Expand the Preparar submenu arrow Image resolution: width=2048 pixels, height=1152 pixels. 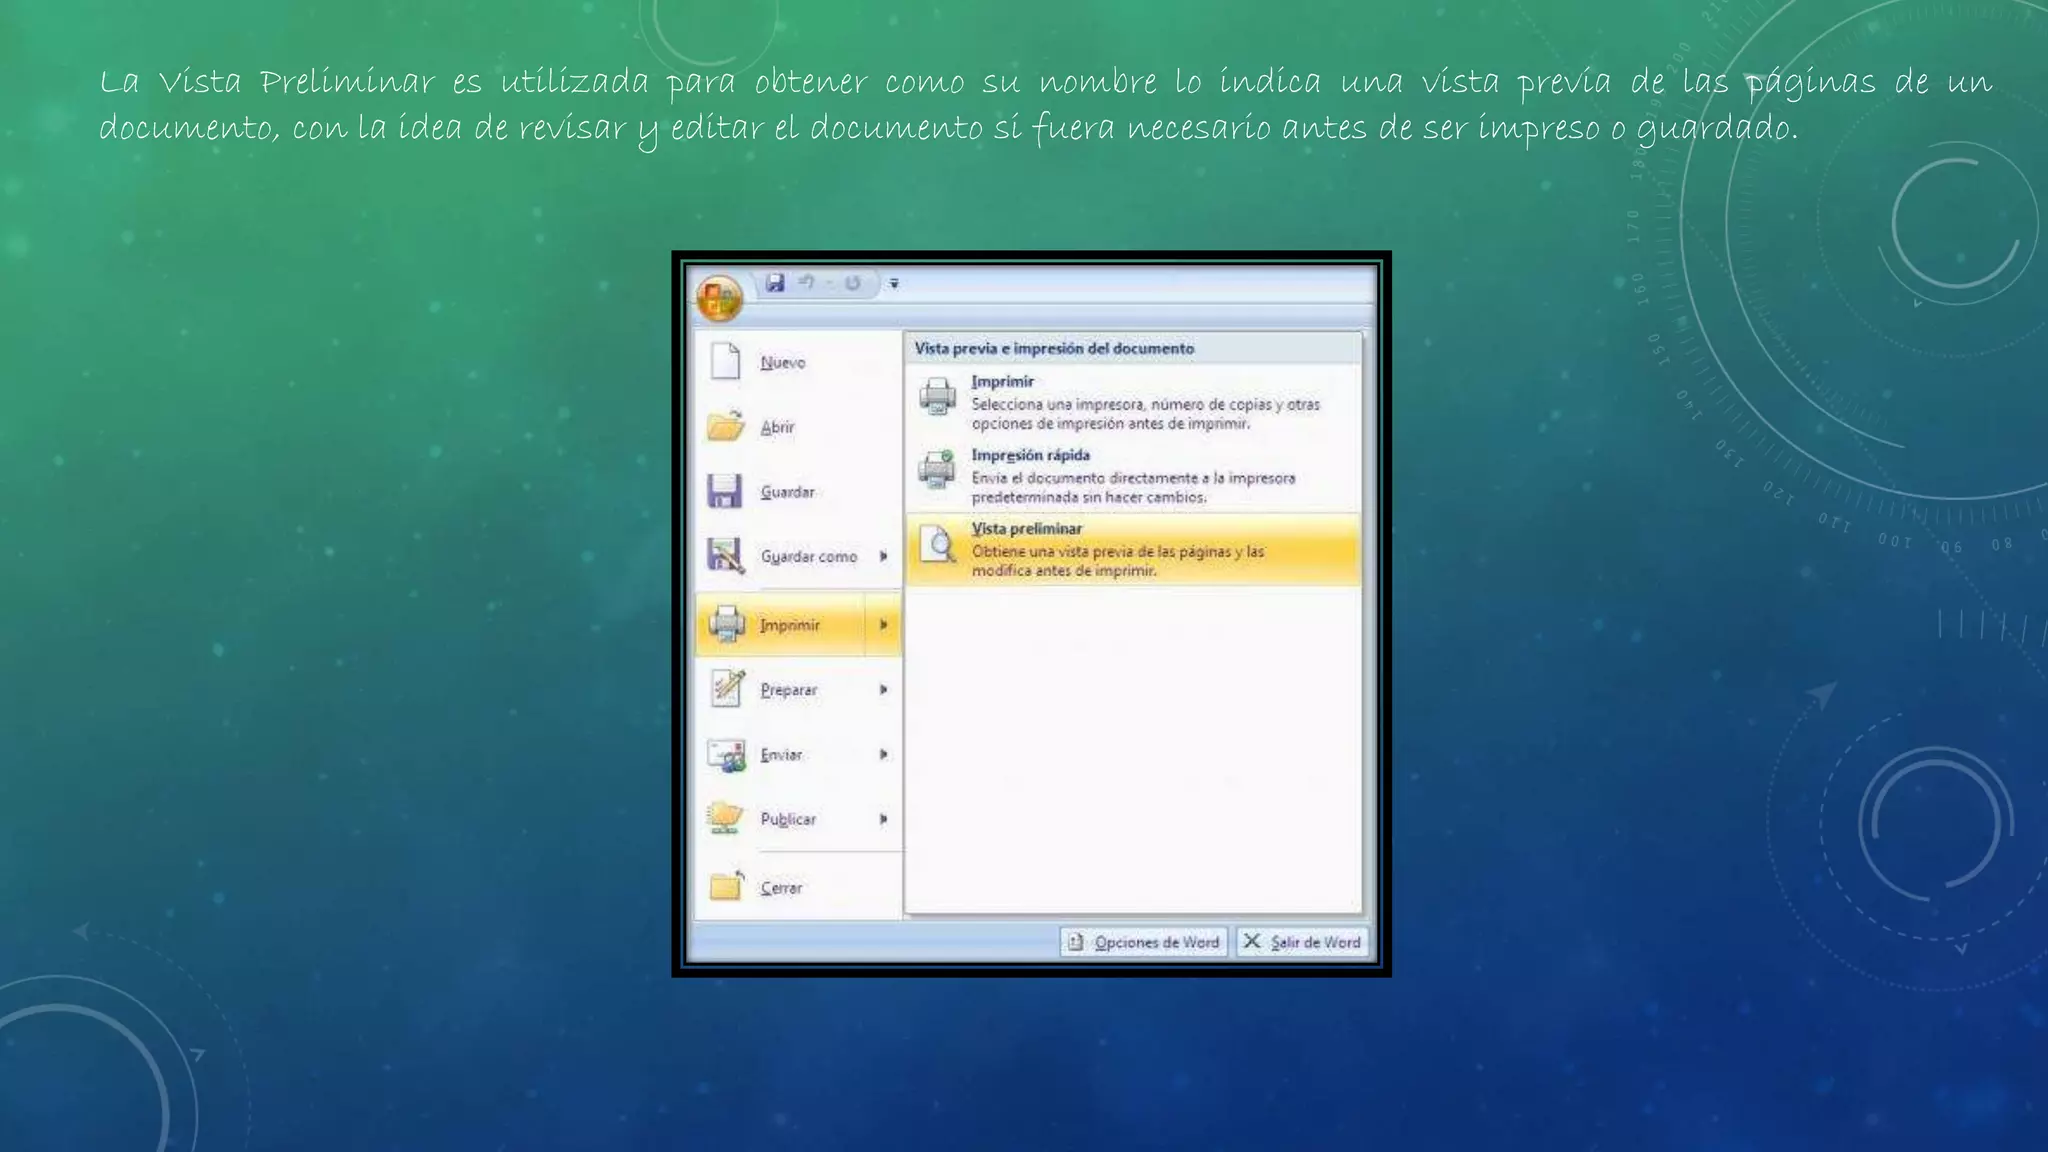click(x=883, y=690)
